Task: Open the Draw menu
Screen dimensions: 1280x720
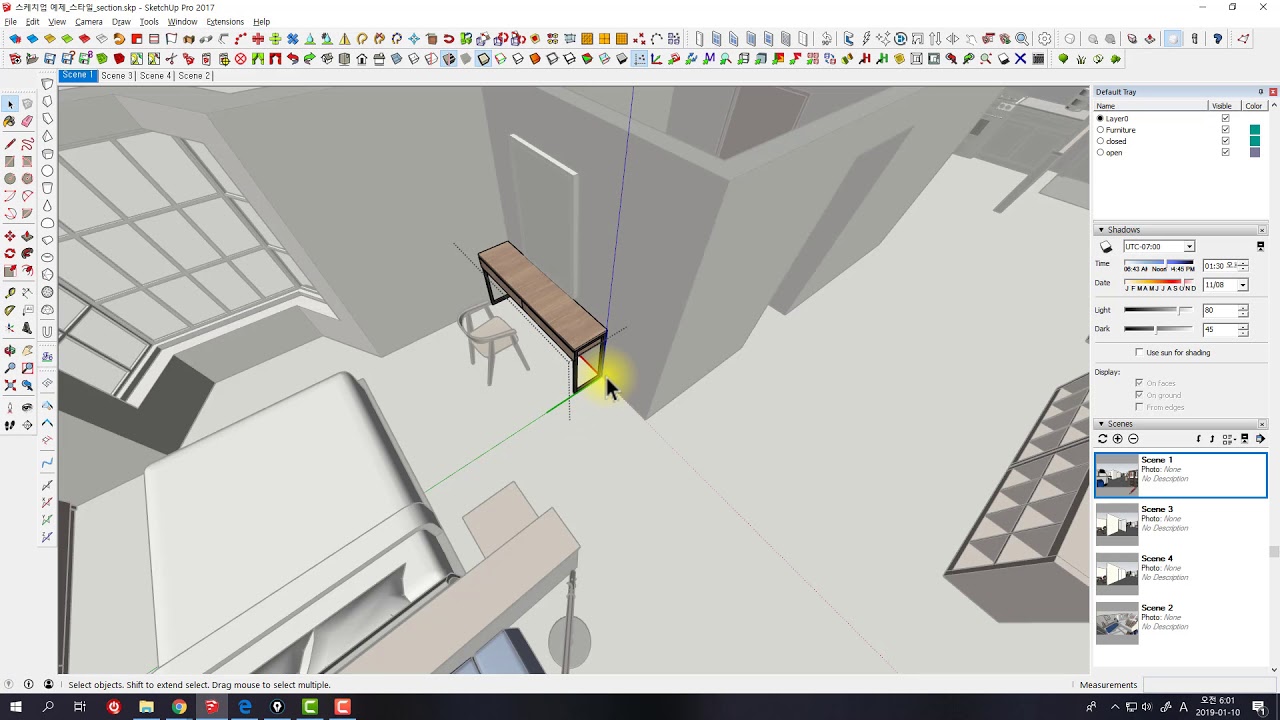Action: [121, 22]
